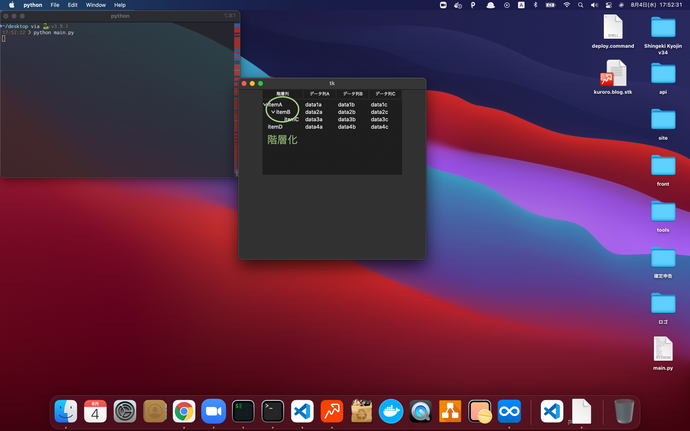The width and height of the screenshot is (690, 431).
Task: Open the Terminal app in the dock
Action: pyautogui.click(x=273, y=411)
